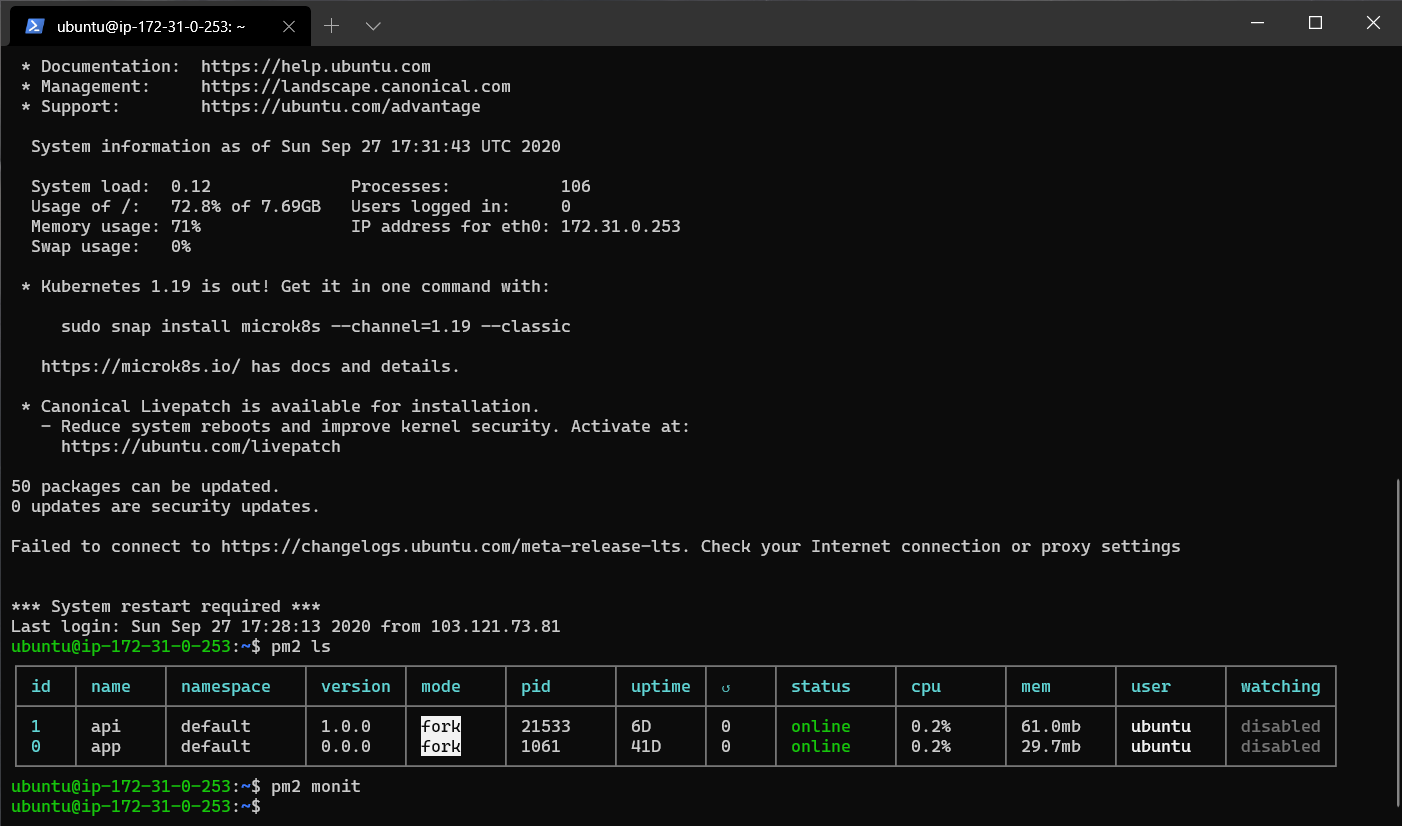Maximize the Windows Terminal window
This screenshot has width=1402, height=826.
(x=1316, y=23)
